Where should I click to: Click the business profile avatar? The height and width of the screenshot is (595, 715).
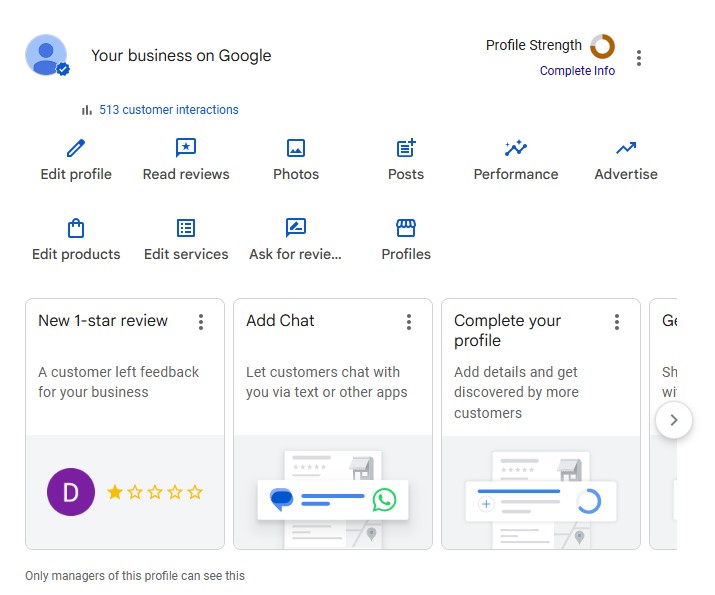point(47,55)
